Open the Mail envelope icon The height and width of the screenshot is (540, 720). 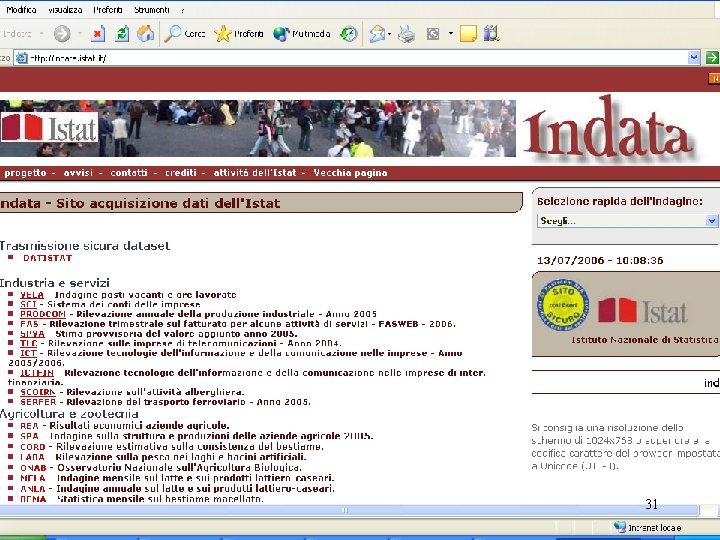377,34
